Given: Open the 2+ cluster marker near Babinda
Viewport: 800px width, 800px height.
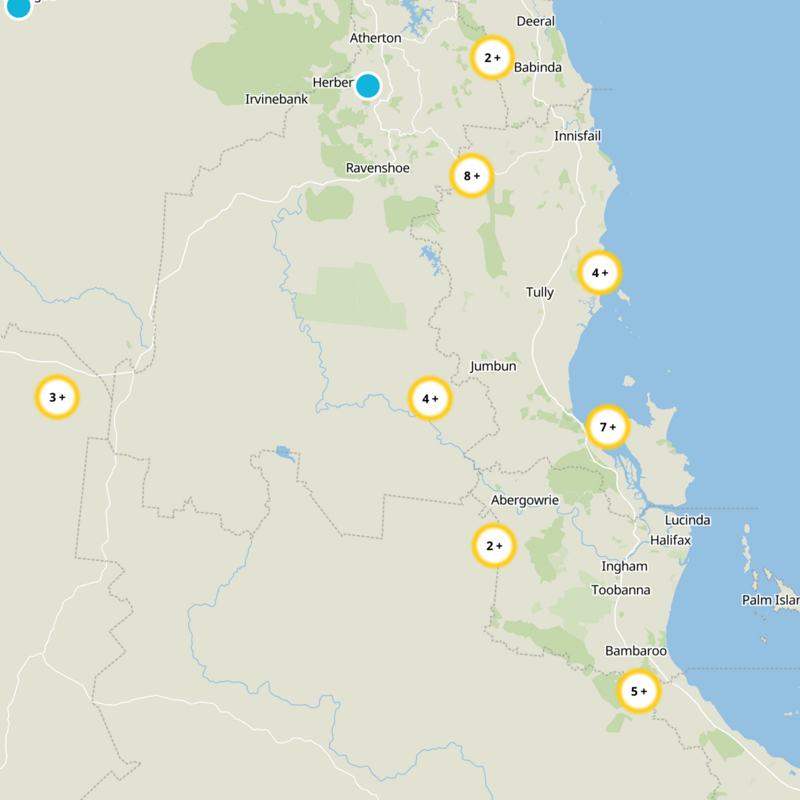Looking at the screenshot, I should (492, 58).
